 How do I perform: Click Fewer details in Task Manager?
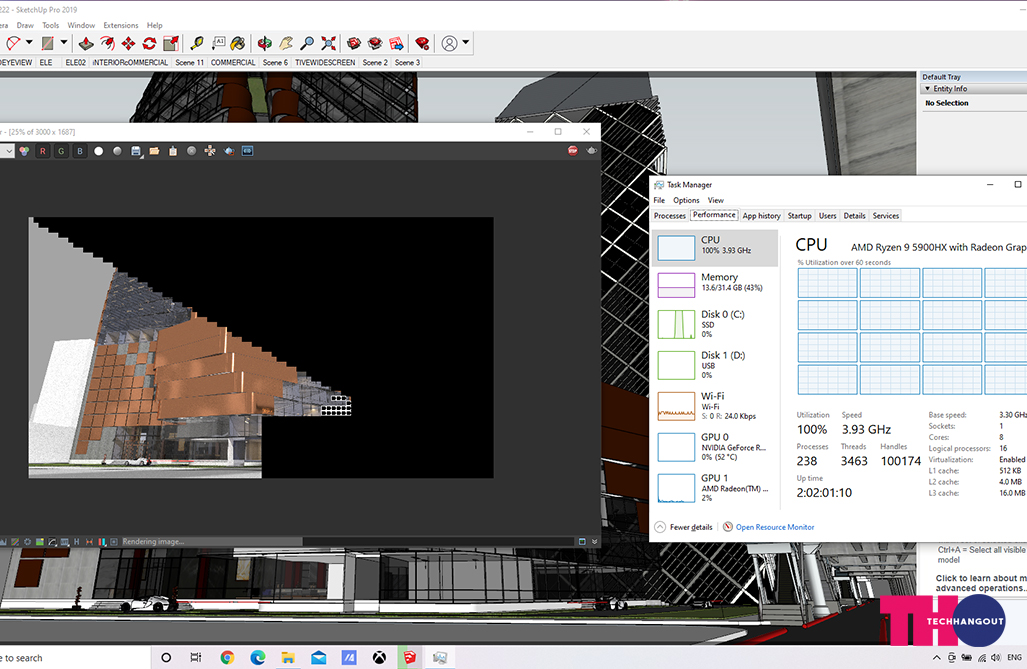684,527
